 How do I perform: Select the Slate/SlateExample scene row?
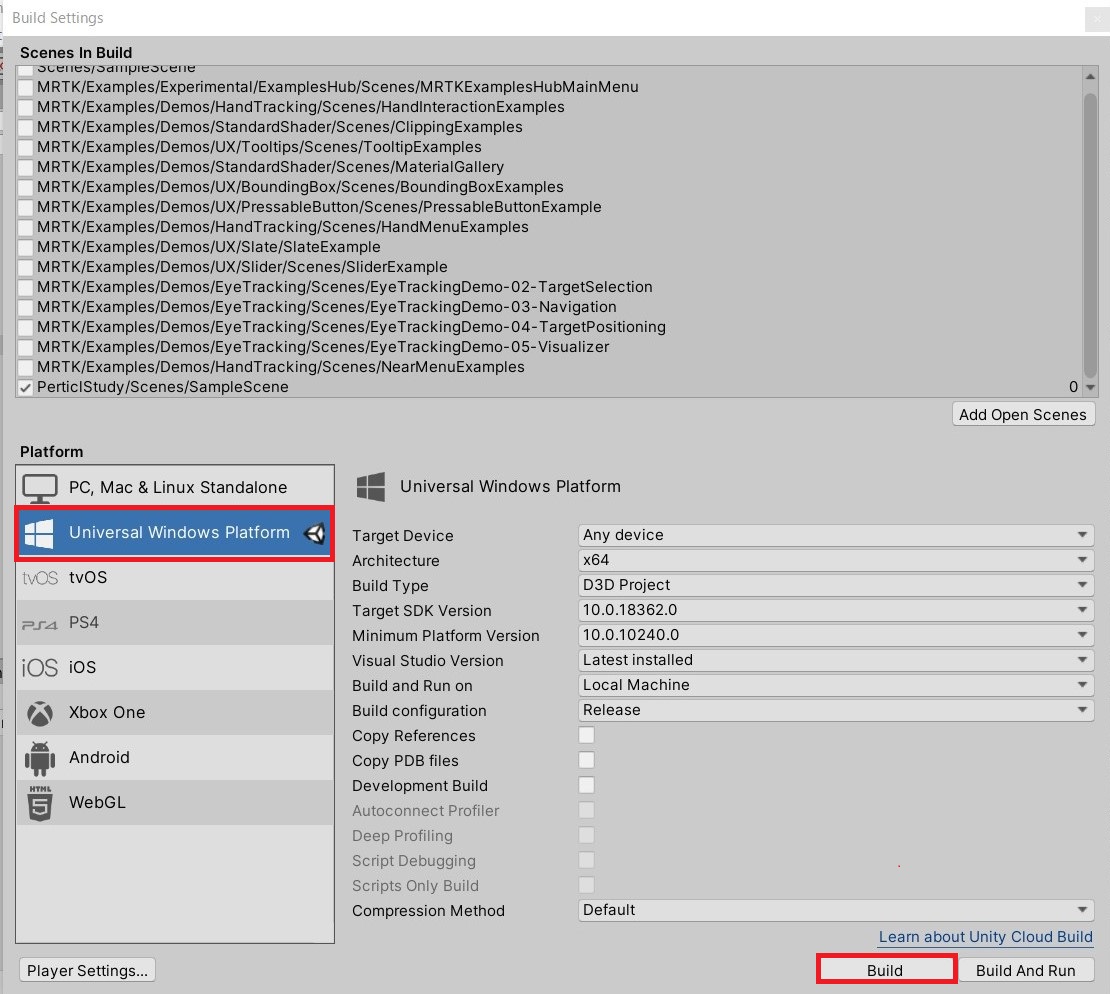pos(549,247)
